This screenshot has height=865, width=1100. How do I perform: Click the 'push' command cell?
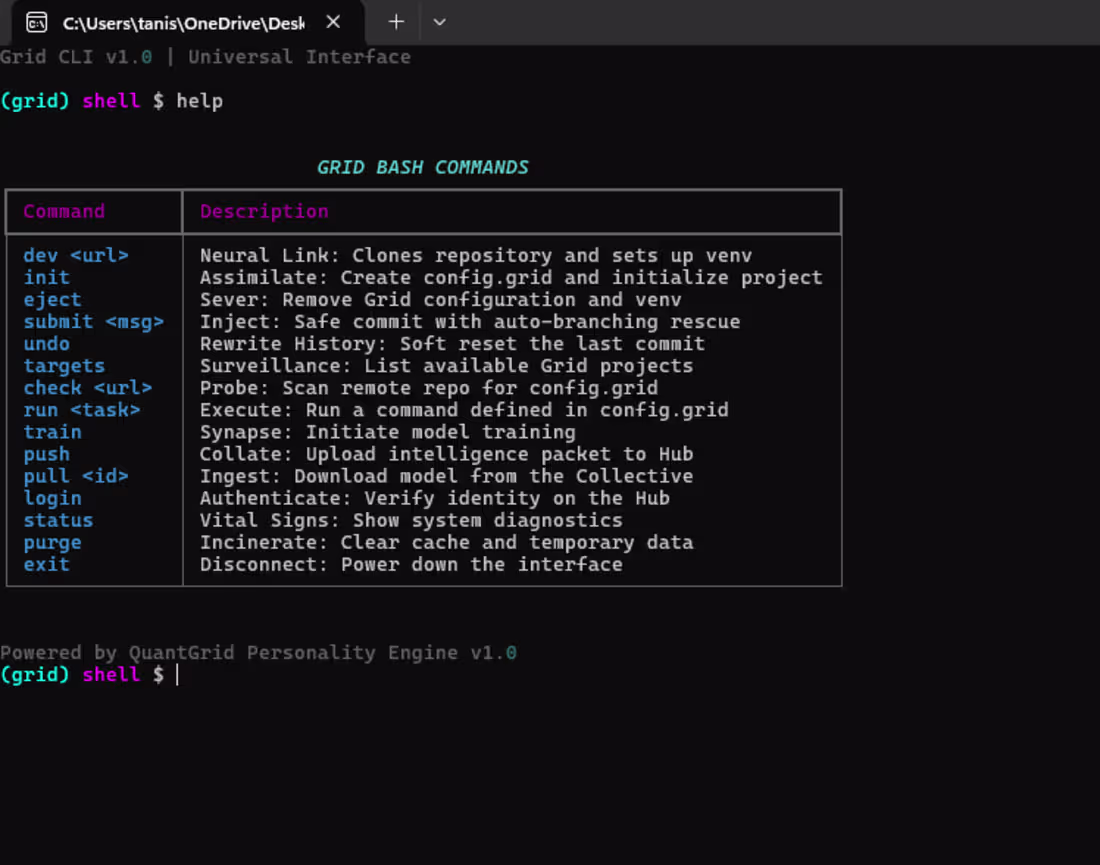pyautogui.click(x=46, y=455)
